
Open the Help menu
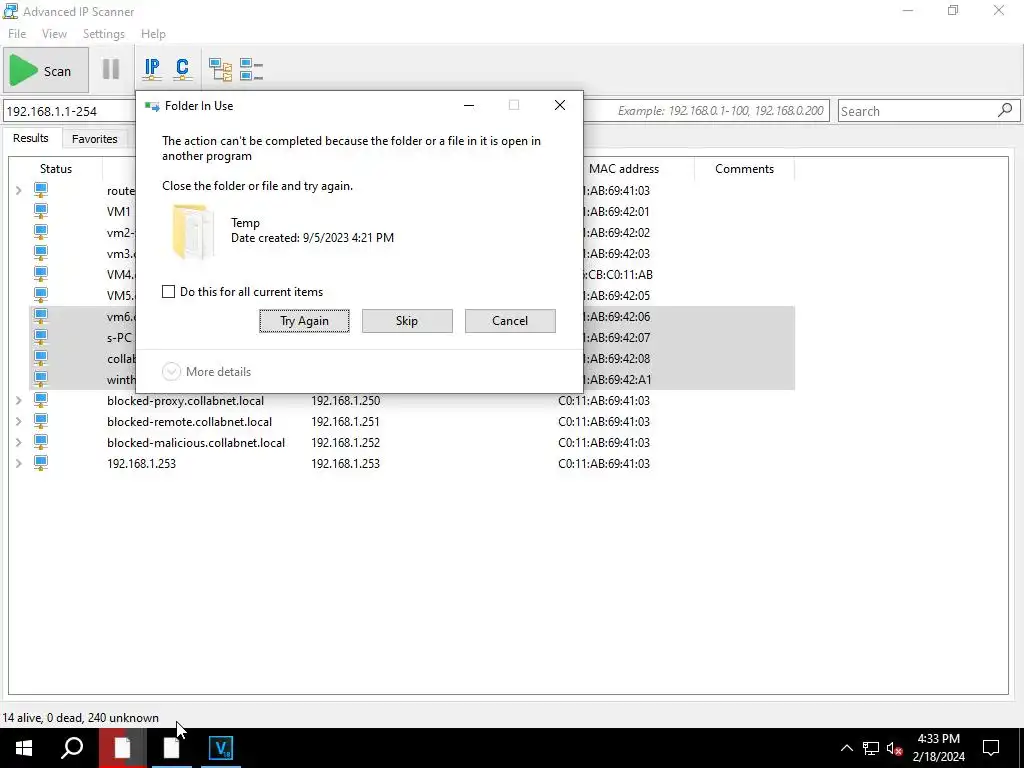click(x=153, y=33)
